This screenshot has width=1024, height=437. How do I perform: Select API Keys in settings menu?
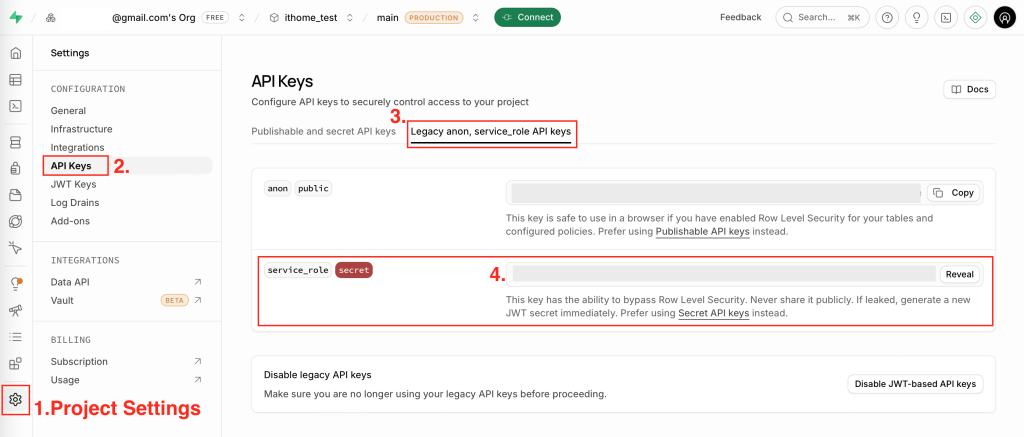pos(71,166)
